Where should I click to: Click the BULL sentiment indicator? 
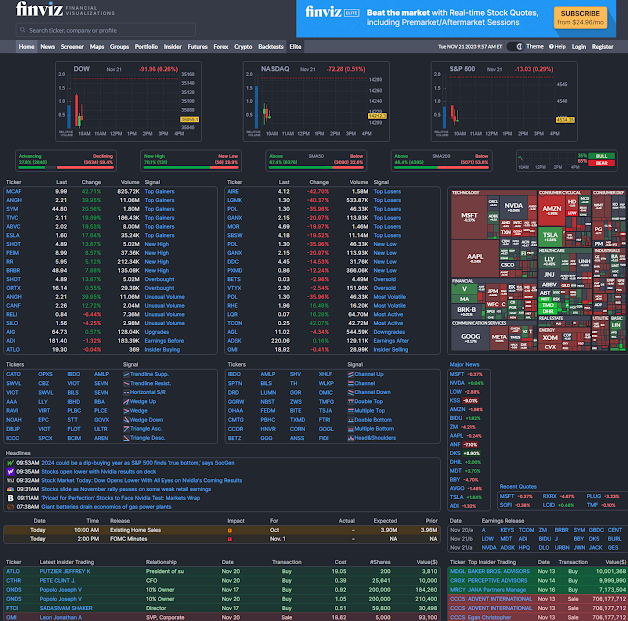point(602,156)
